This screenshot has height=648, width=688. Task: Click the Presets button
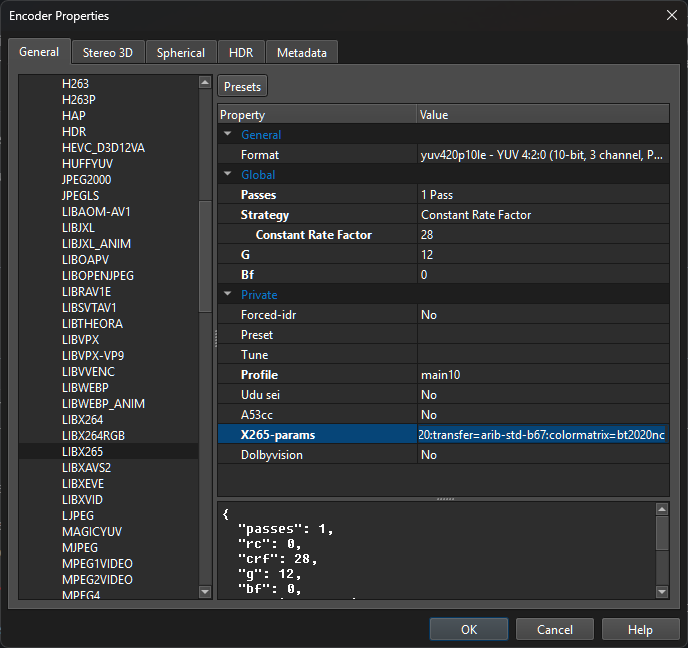point(242,87)
